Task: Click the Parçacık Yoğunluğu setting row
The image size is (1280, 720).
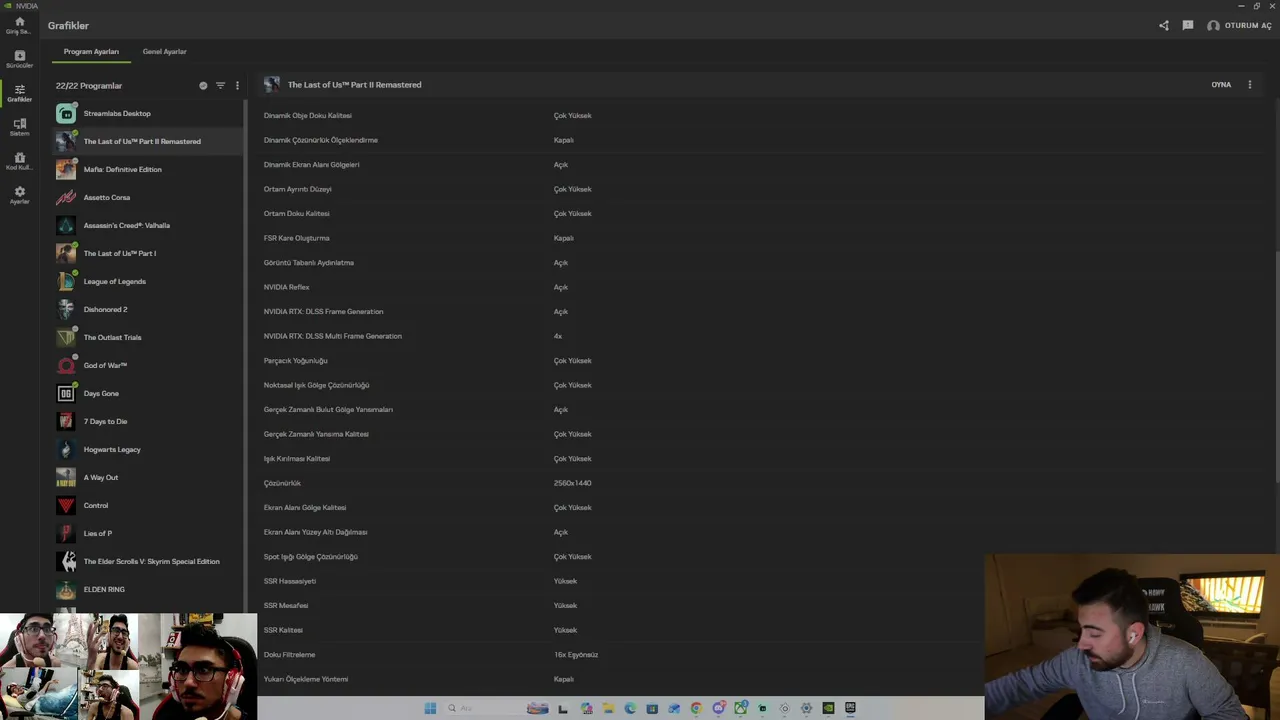Action: 760,361
